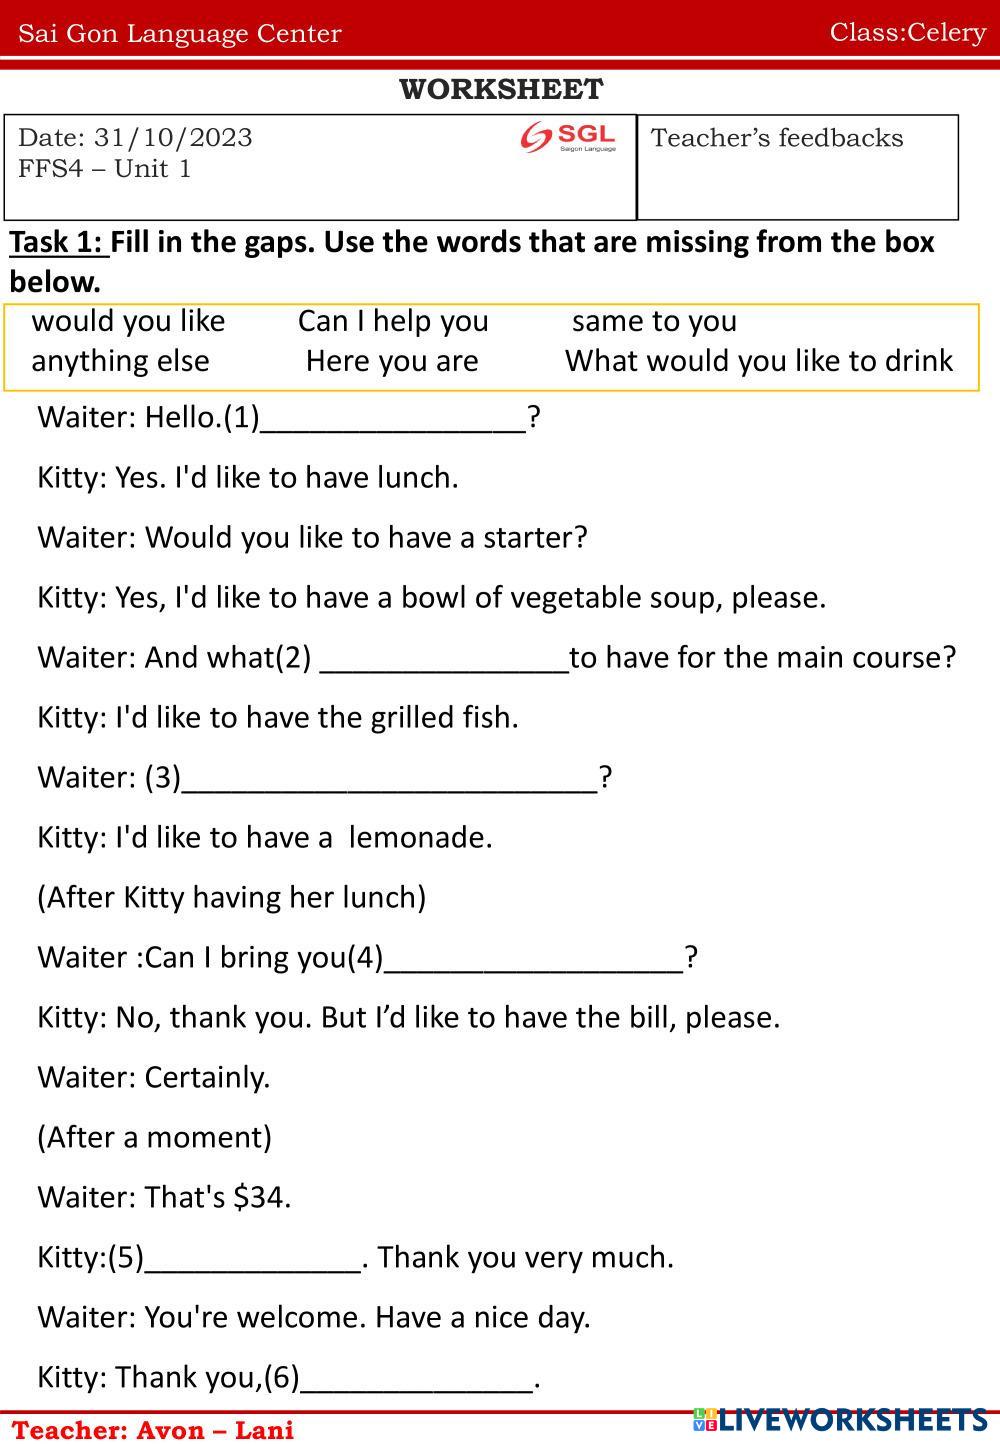Image resolution: width=1000 pixels, height=1444 pixels.
Task: Select 'Can I help you' phrase
Action: [393, 321]
